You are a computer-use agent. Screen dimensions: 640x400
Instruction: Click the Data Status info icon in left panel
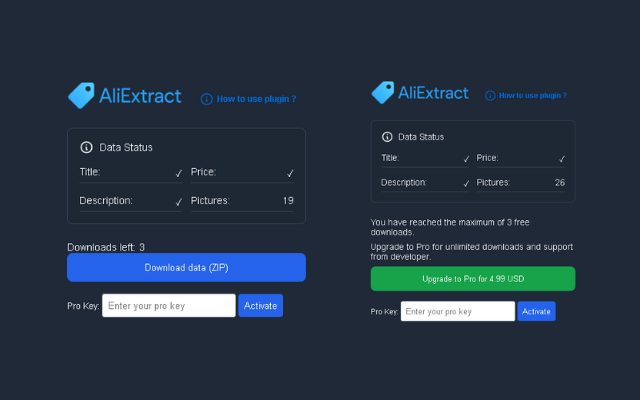[x=86, y=147]
